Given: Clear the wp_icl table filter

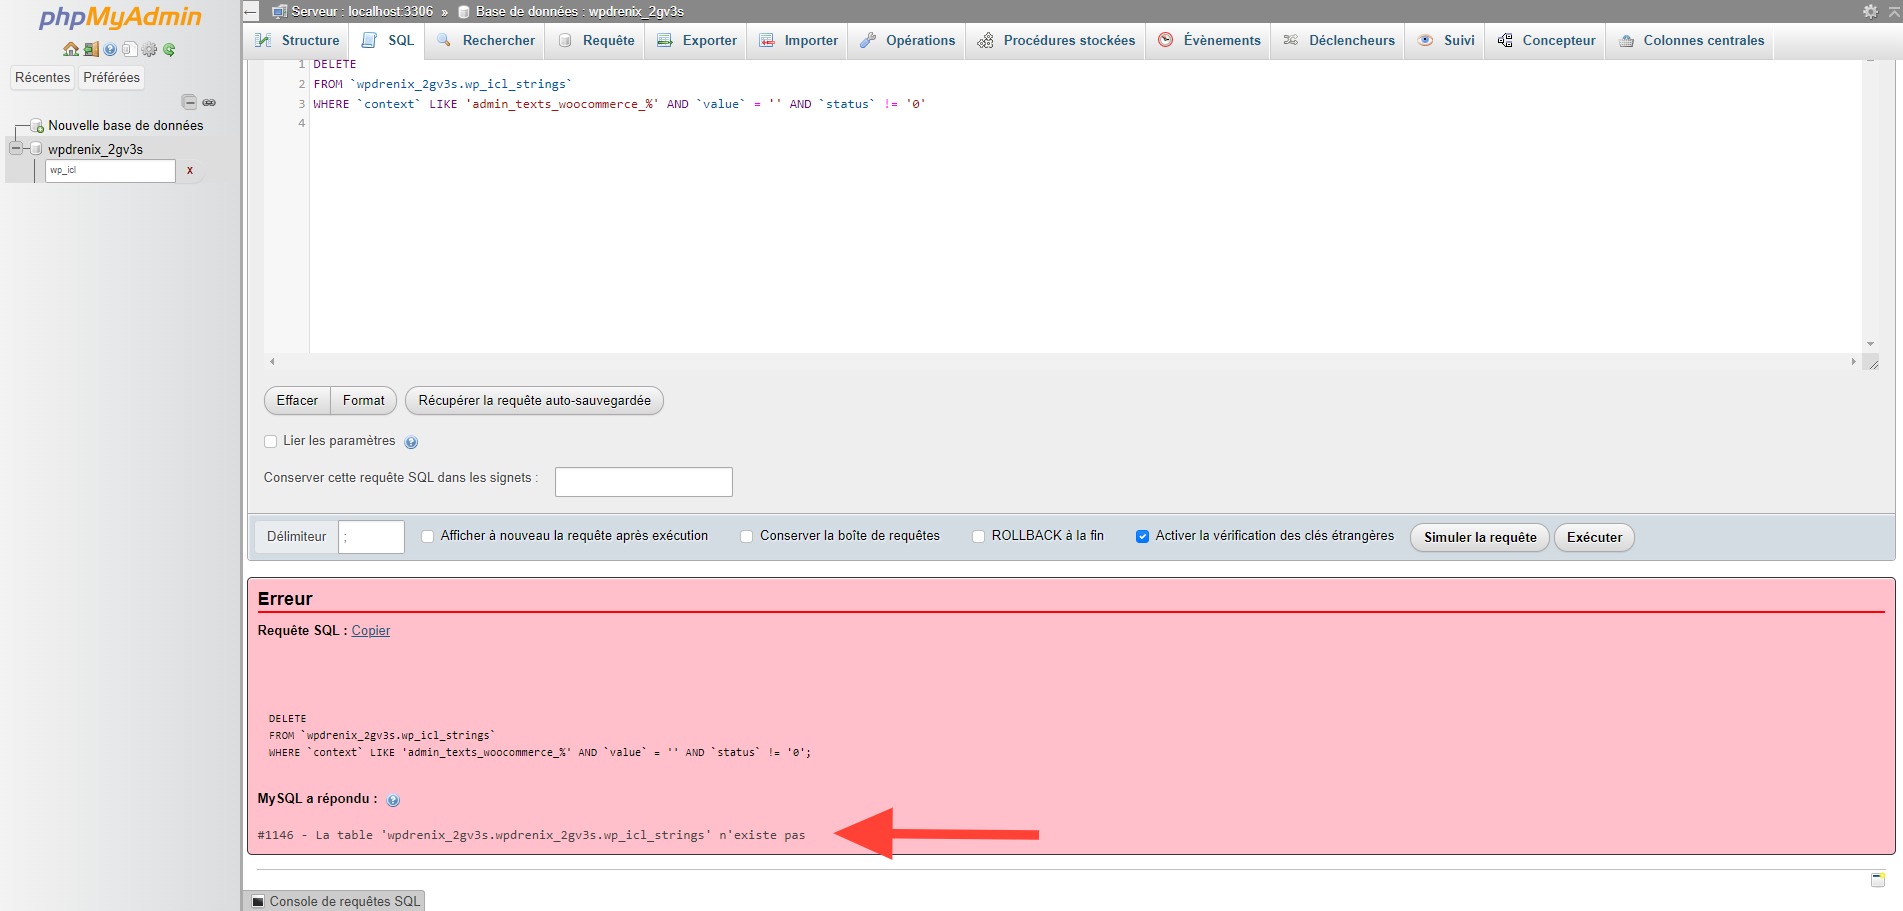Looking at the screenshot, I should coord(190,170).
